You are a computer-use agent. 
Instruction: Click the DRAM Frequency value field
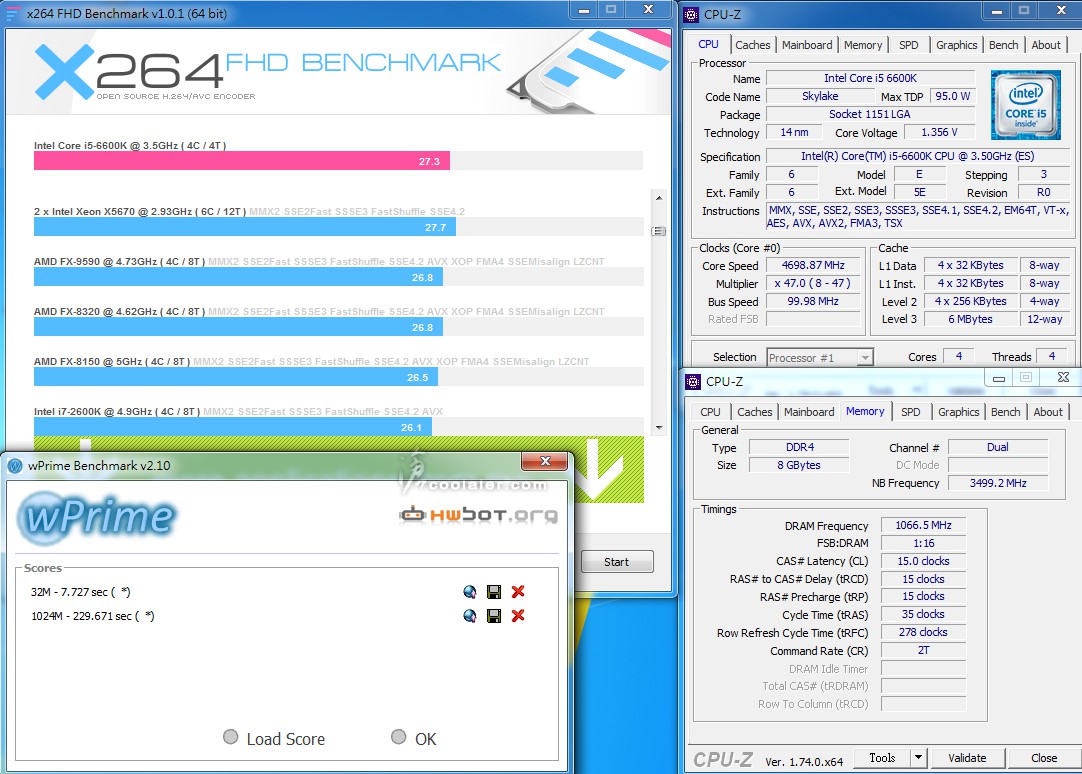(x=923, y=526)
